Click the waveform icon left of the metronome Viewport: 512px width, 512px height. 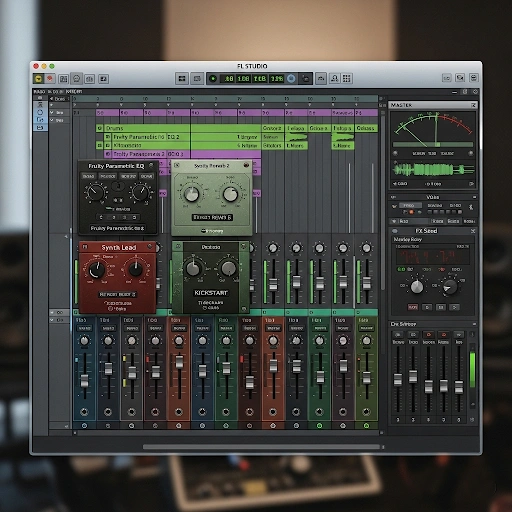[x=321, y=79]
